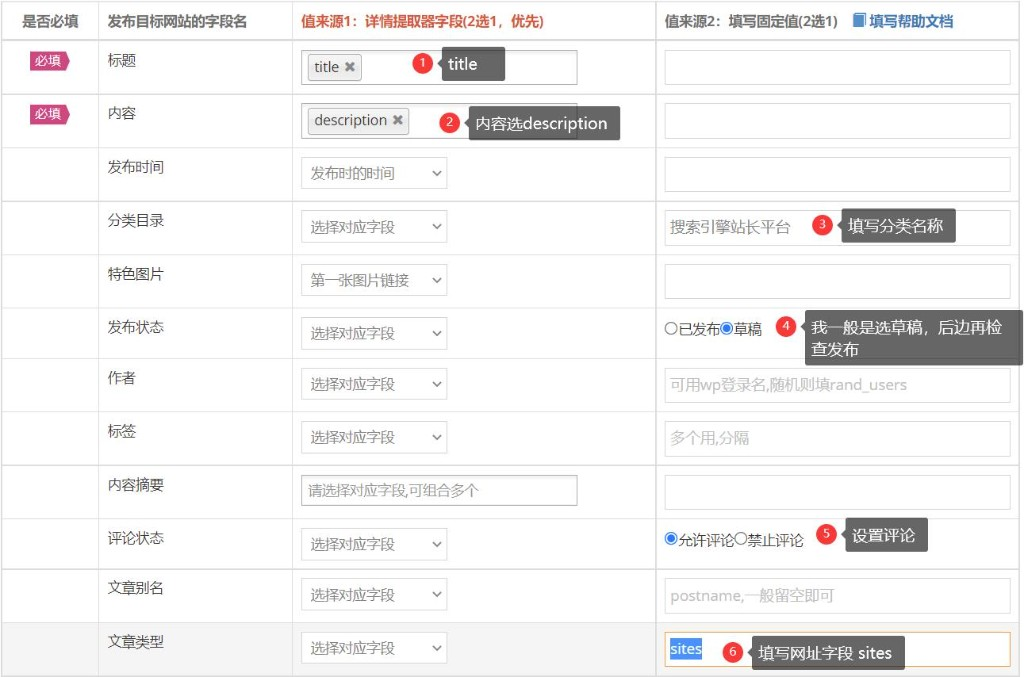The width and height of the screenshot is (1024, 677).
Task: Click the 内容摘要 multi-field input box
Action: point(439,490)
